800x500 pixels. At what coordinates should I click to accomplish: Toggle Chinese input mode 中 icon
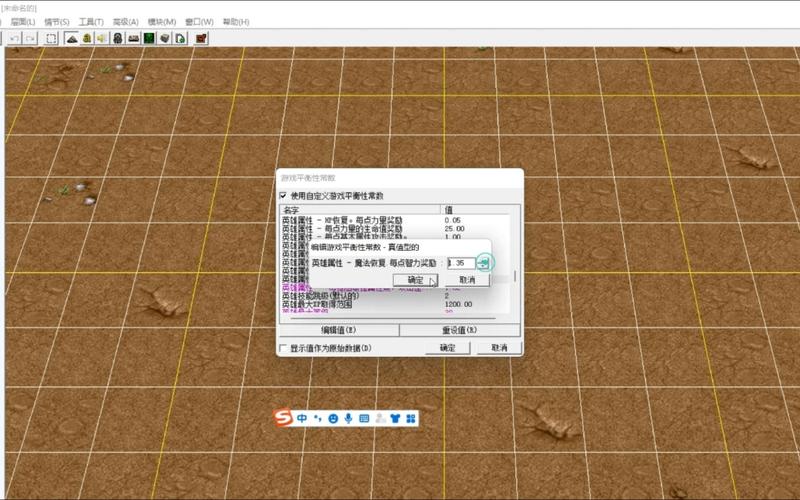point(302,419)
